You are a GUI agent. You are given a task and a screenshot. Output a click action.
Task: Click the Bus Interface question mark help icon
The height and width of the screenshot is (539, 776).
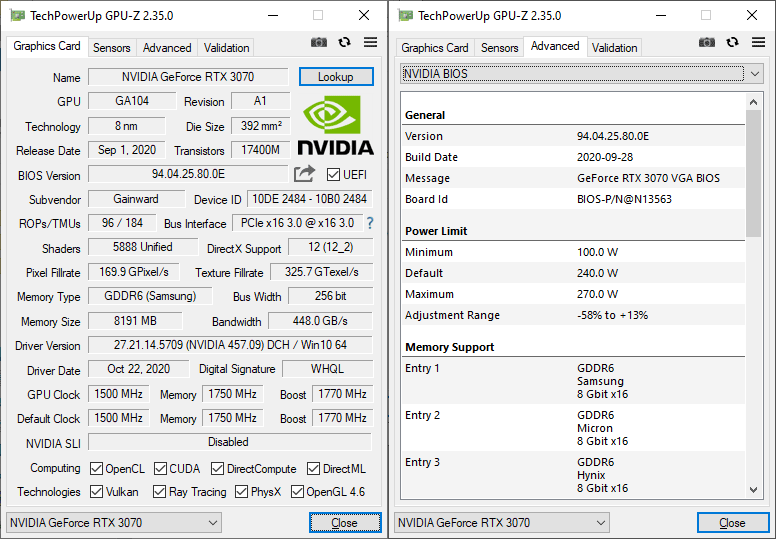[370, 223]
